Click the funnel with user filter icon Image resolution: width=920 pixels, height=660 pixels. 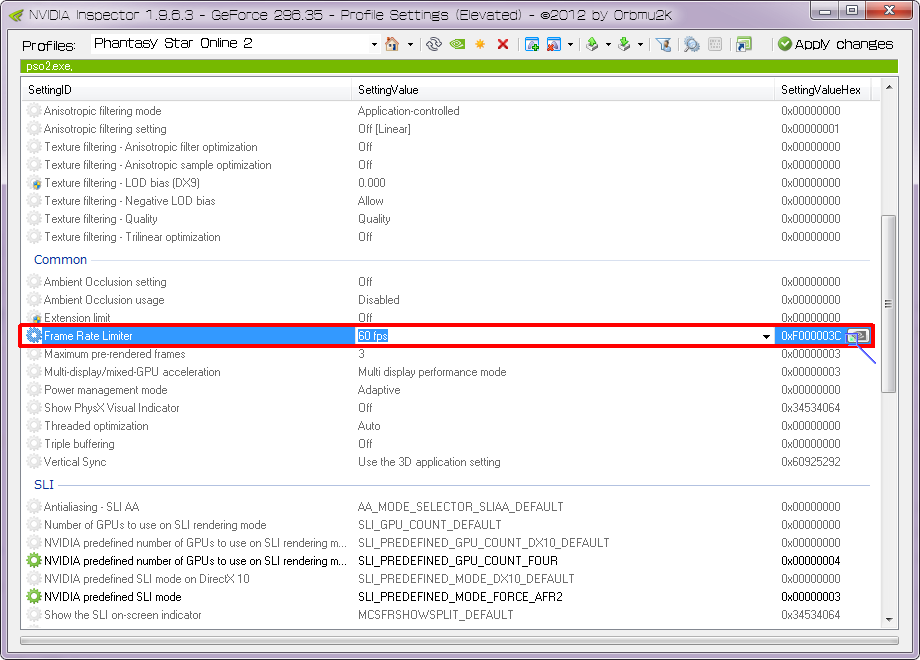click(x=664, y=44)
